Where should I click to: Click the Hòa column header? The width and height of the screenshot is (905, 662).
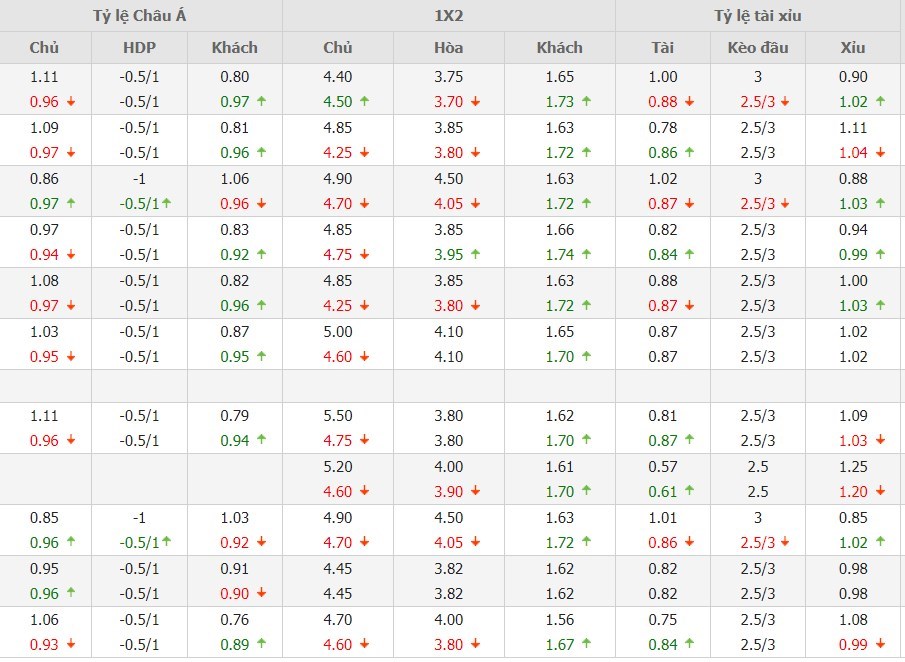[448, 47]
